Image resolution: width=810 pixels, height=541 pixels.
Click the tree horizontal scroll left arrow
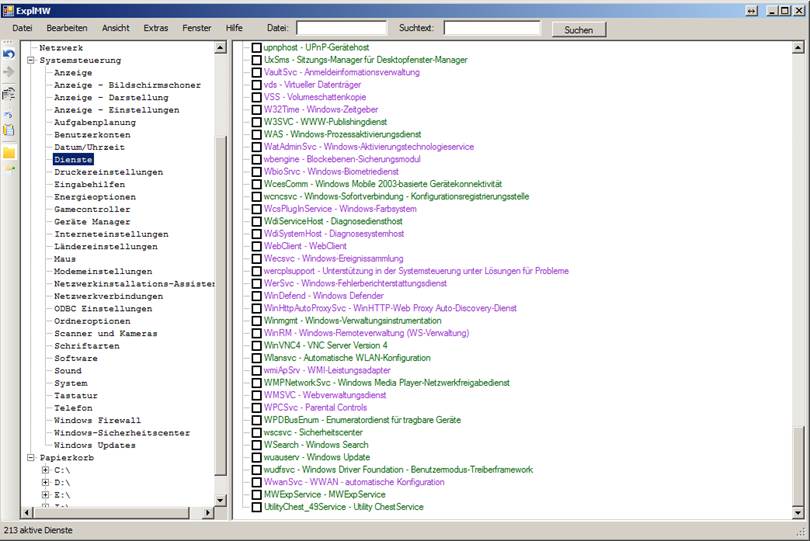click(27, 513)
